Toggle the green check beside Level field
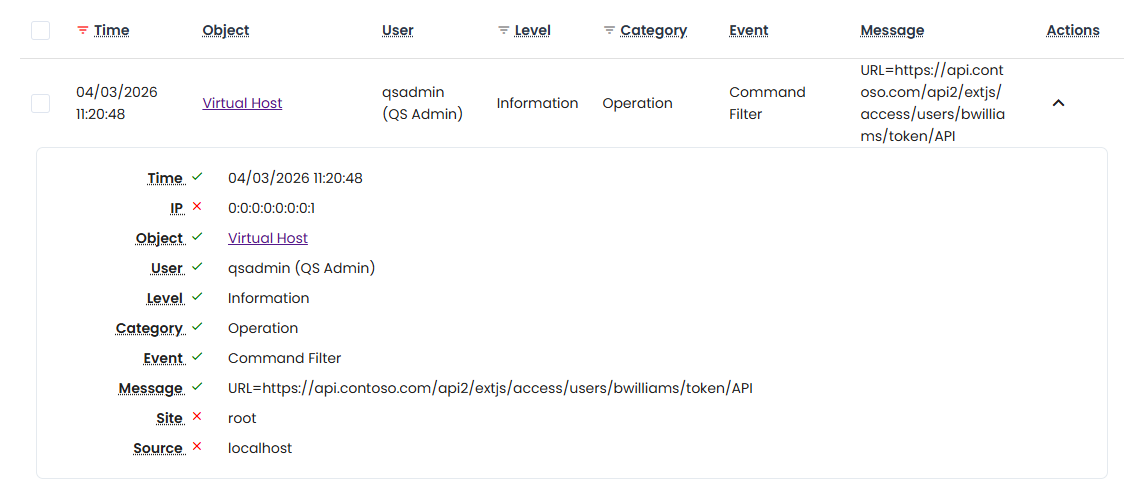This screenshot has width=1146, height=488. point(197,297)
